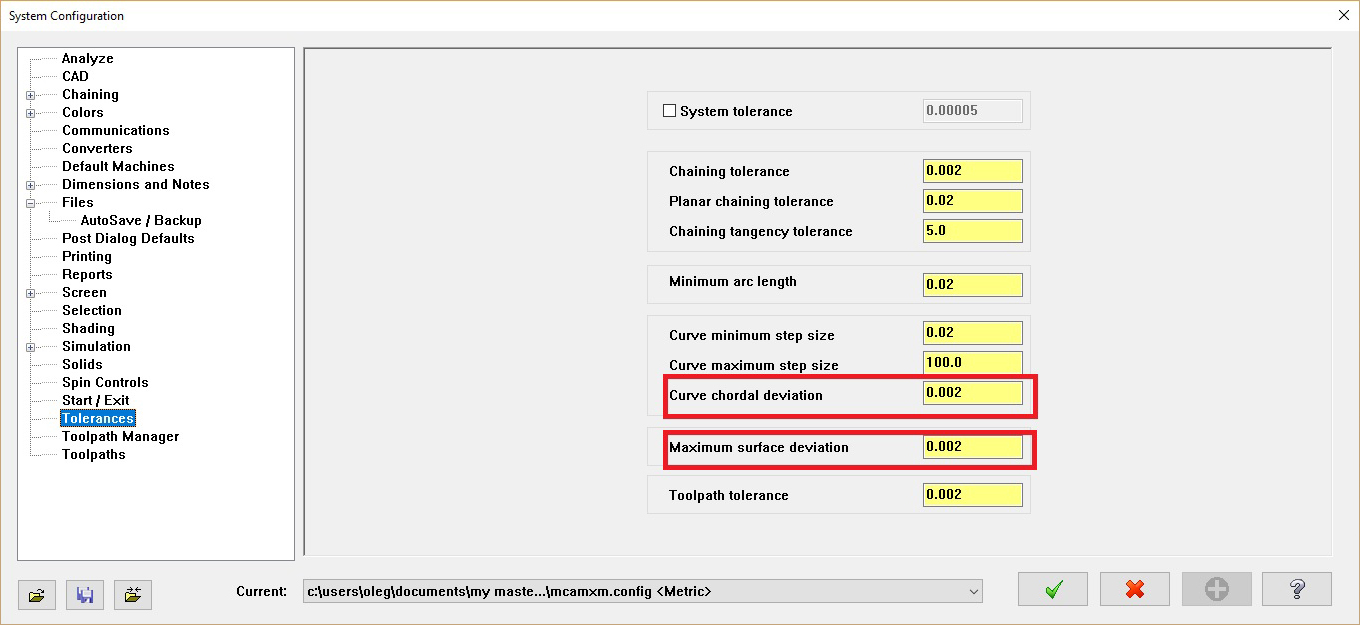The height and width of the screenshot is (625, 1360).
Task: Click the grayed plus apply button
Action: click(1216, 589)
